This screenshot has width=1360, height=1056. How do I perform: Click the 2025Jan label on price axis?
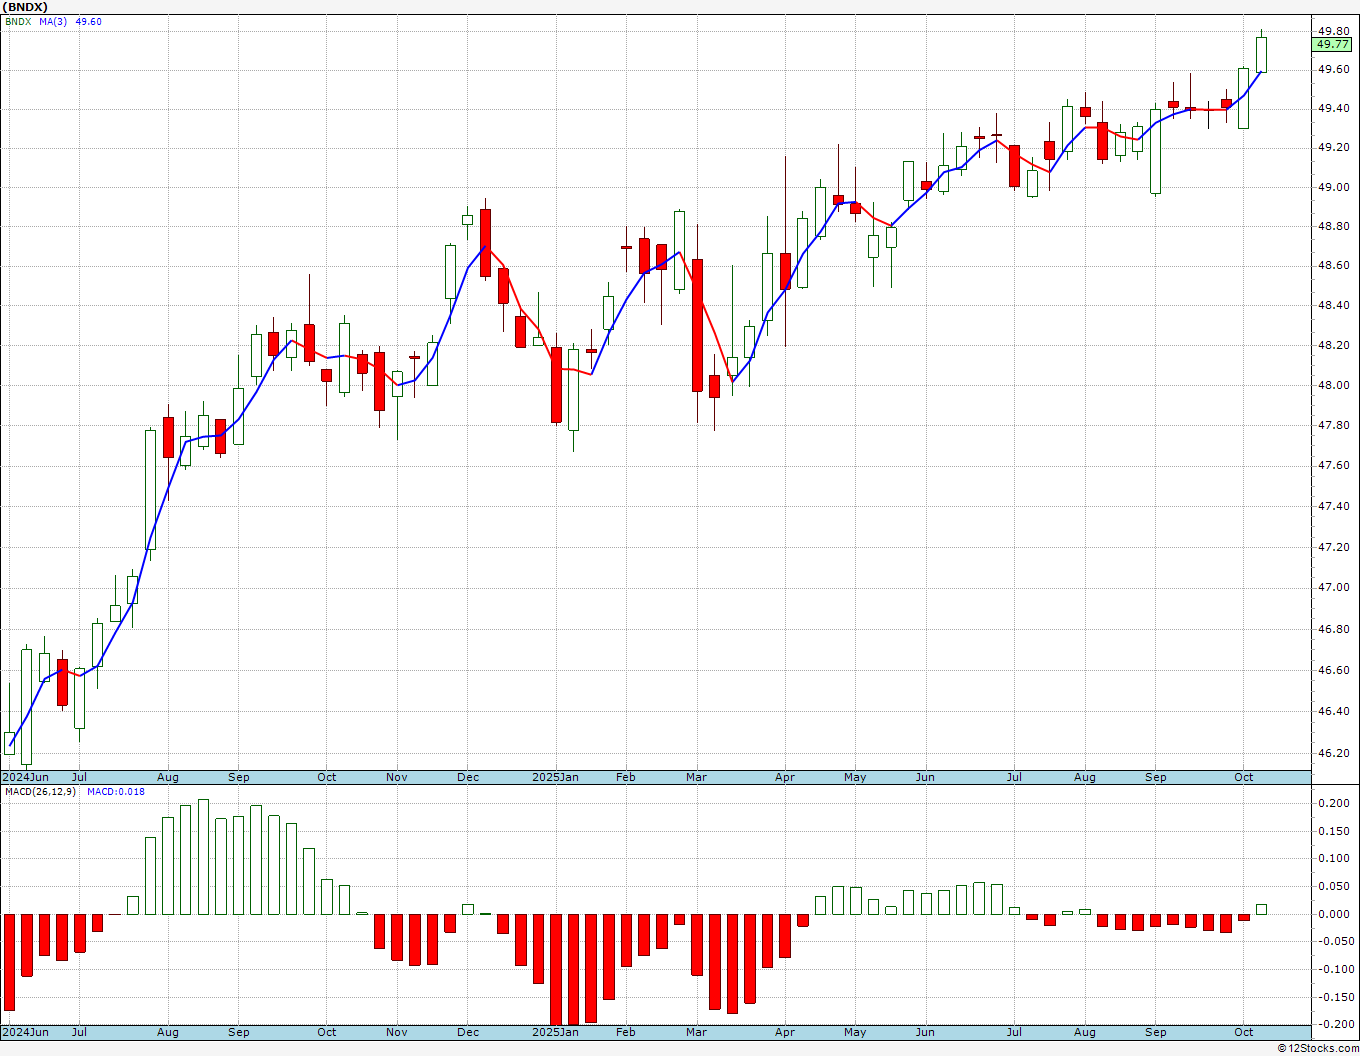tap(555, 777)
